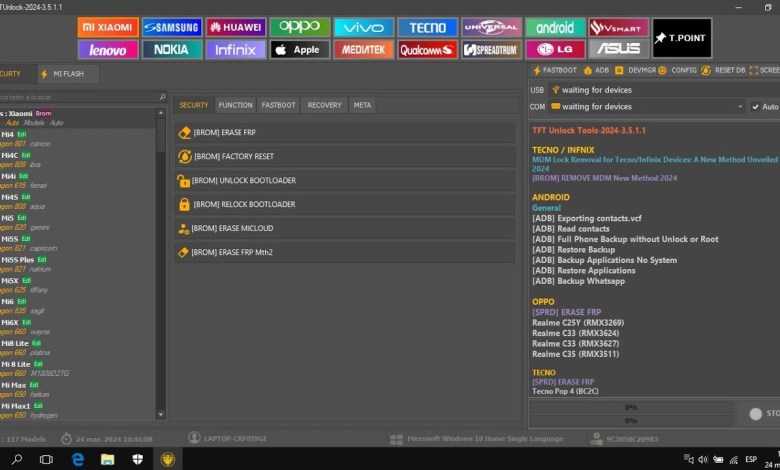The height and width of the screenshot is (470, 780).
Task: Click the RESET DB toolbar button
Action: 723,70
